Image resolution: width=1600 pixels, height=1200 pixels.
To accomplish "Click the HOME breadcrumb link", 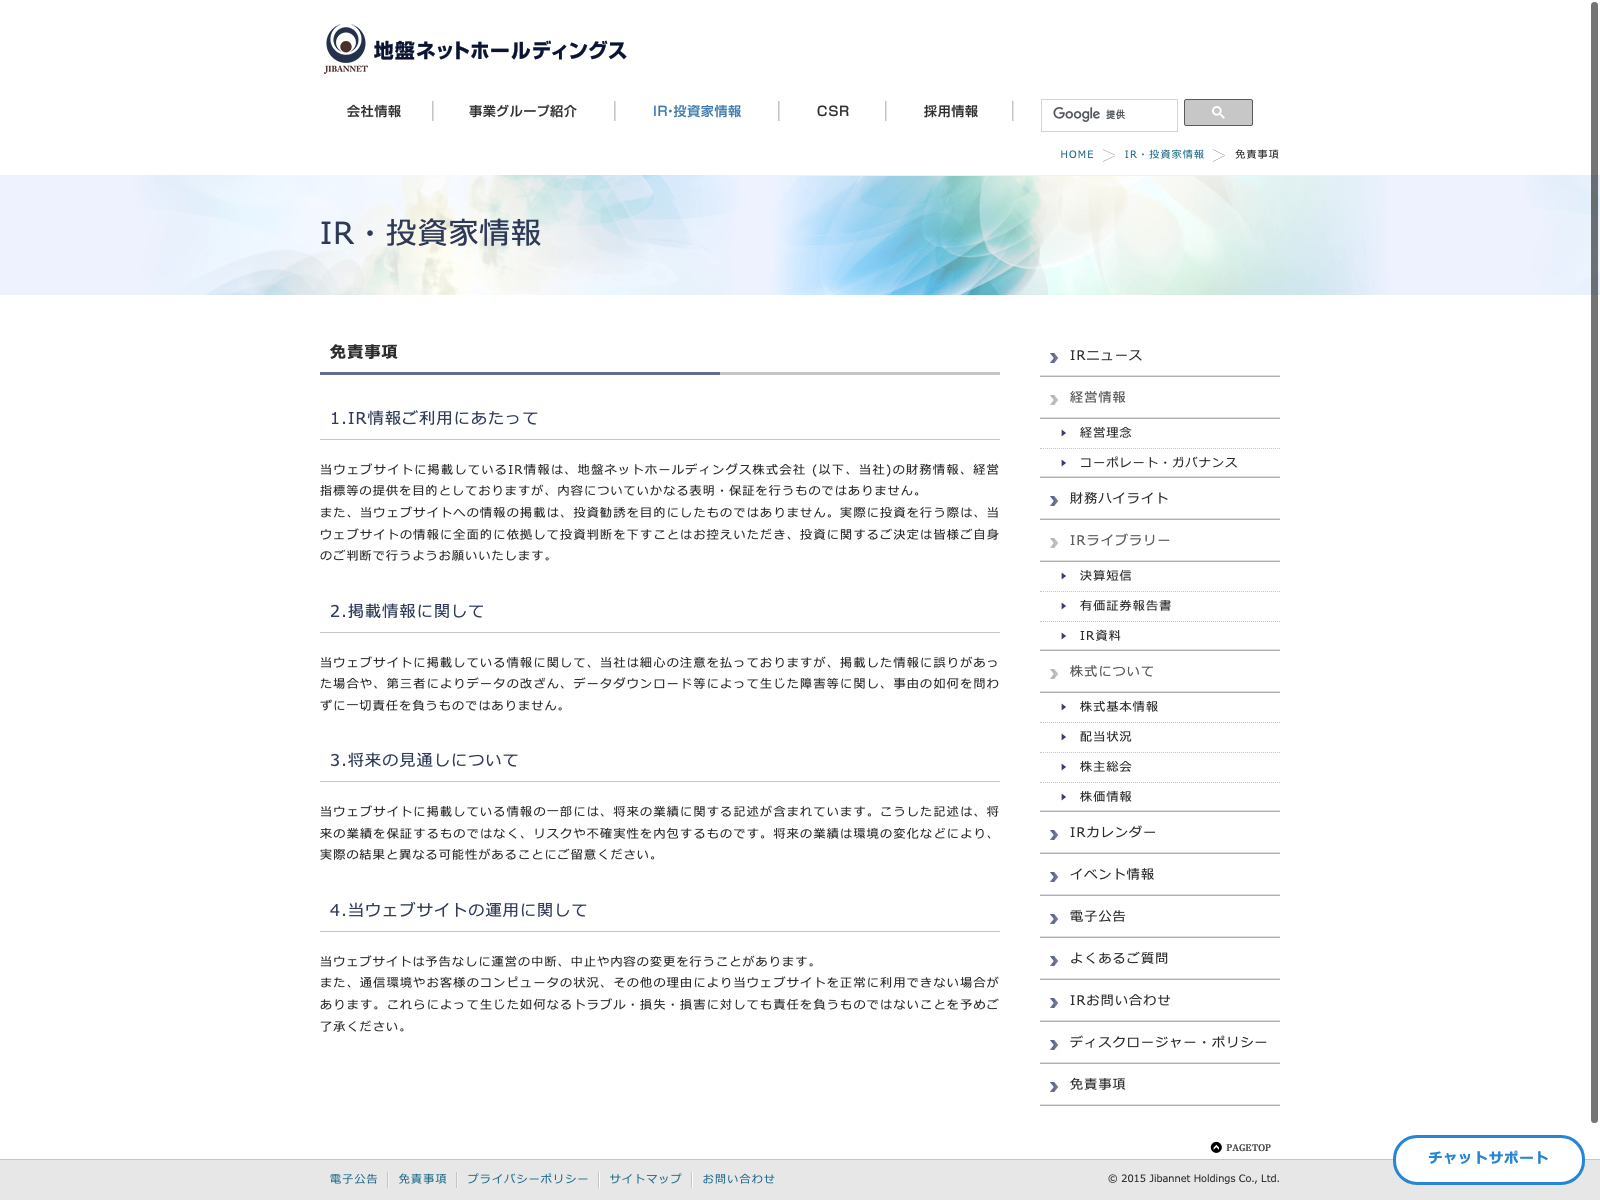I will pyautogui.click(x=1077, y=155).
